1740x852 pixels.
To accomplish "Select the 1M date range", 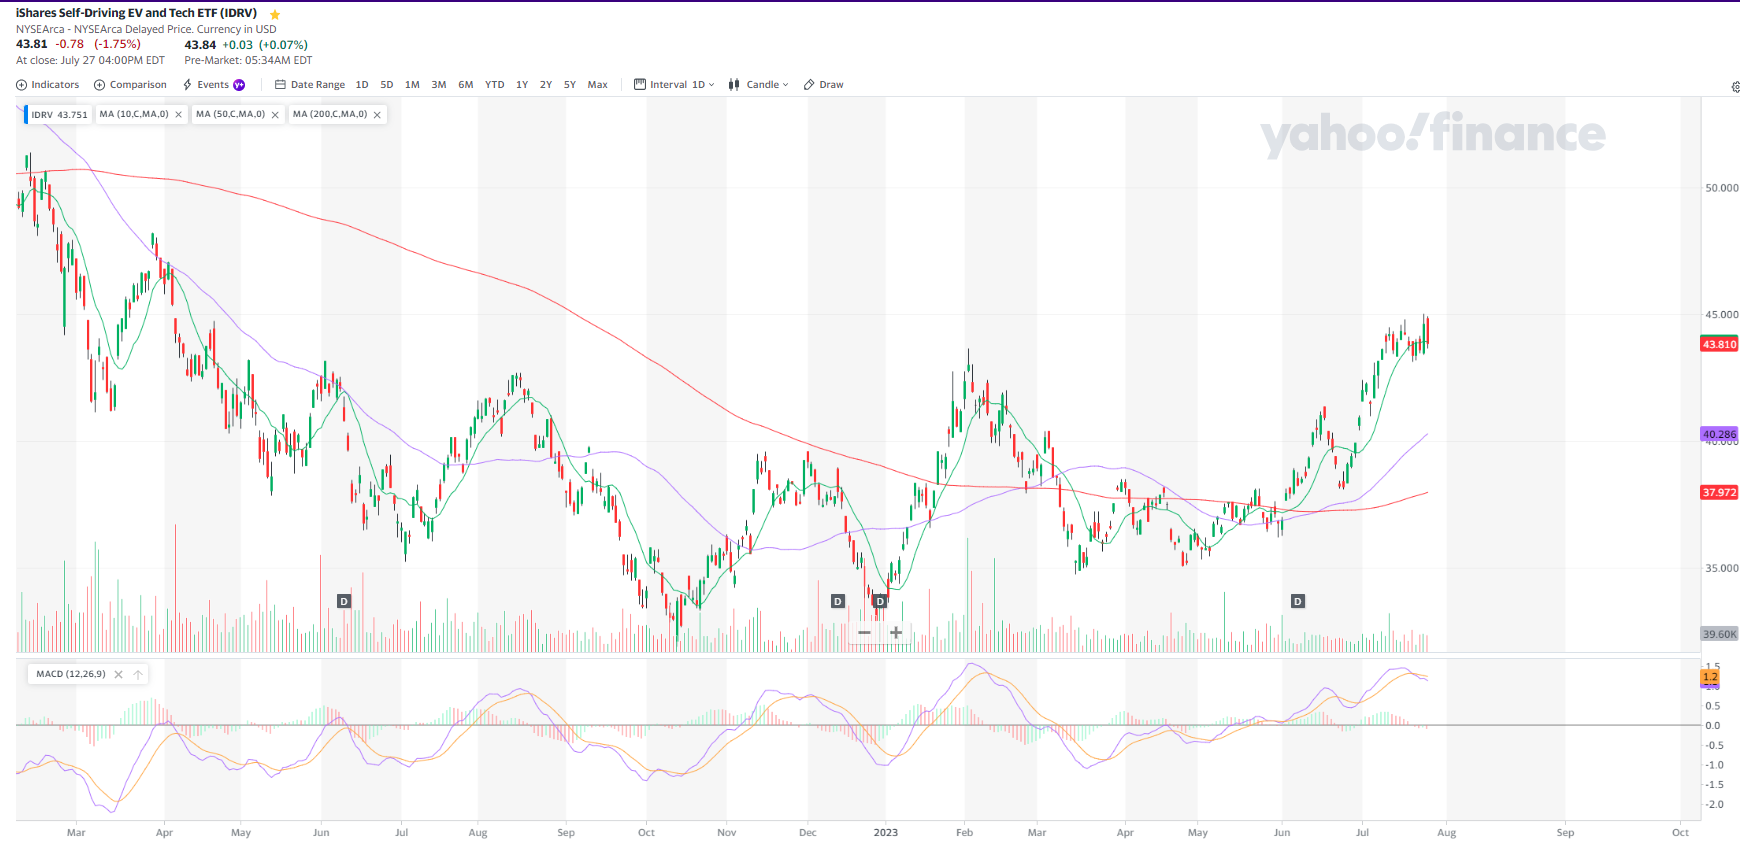I will coord(412,85).
